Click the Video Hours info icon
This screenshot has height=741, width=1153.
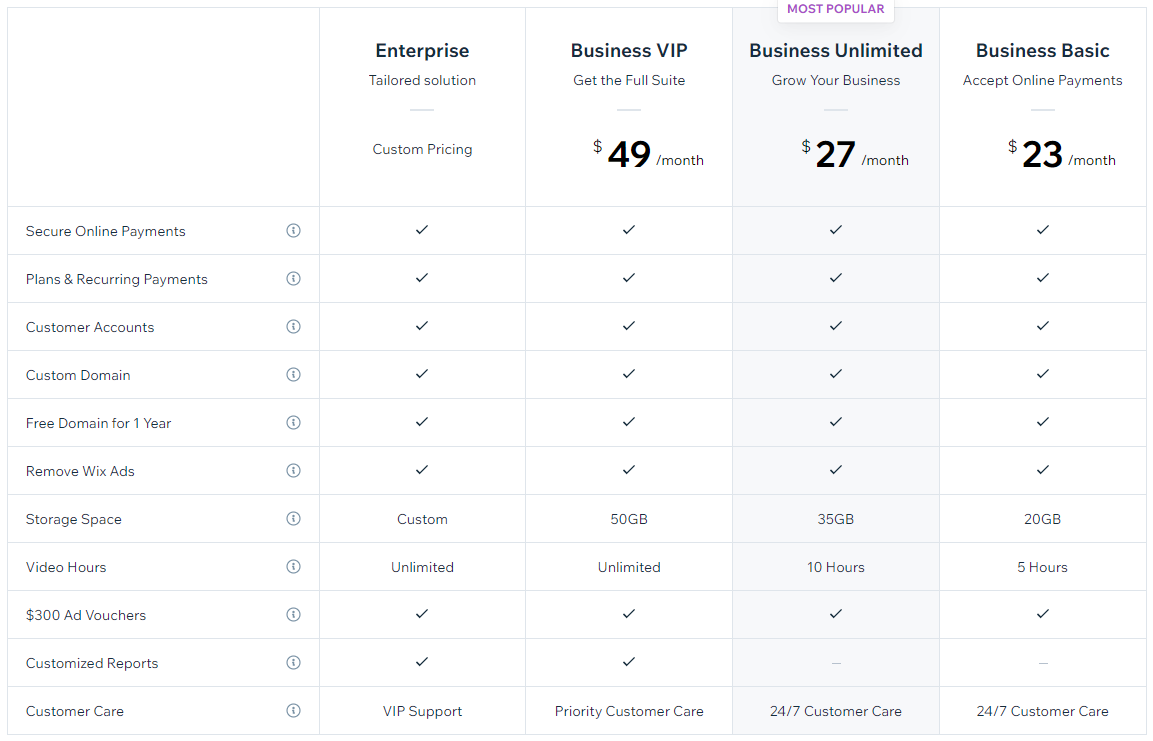point(293,566)
